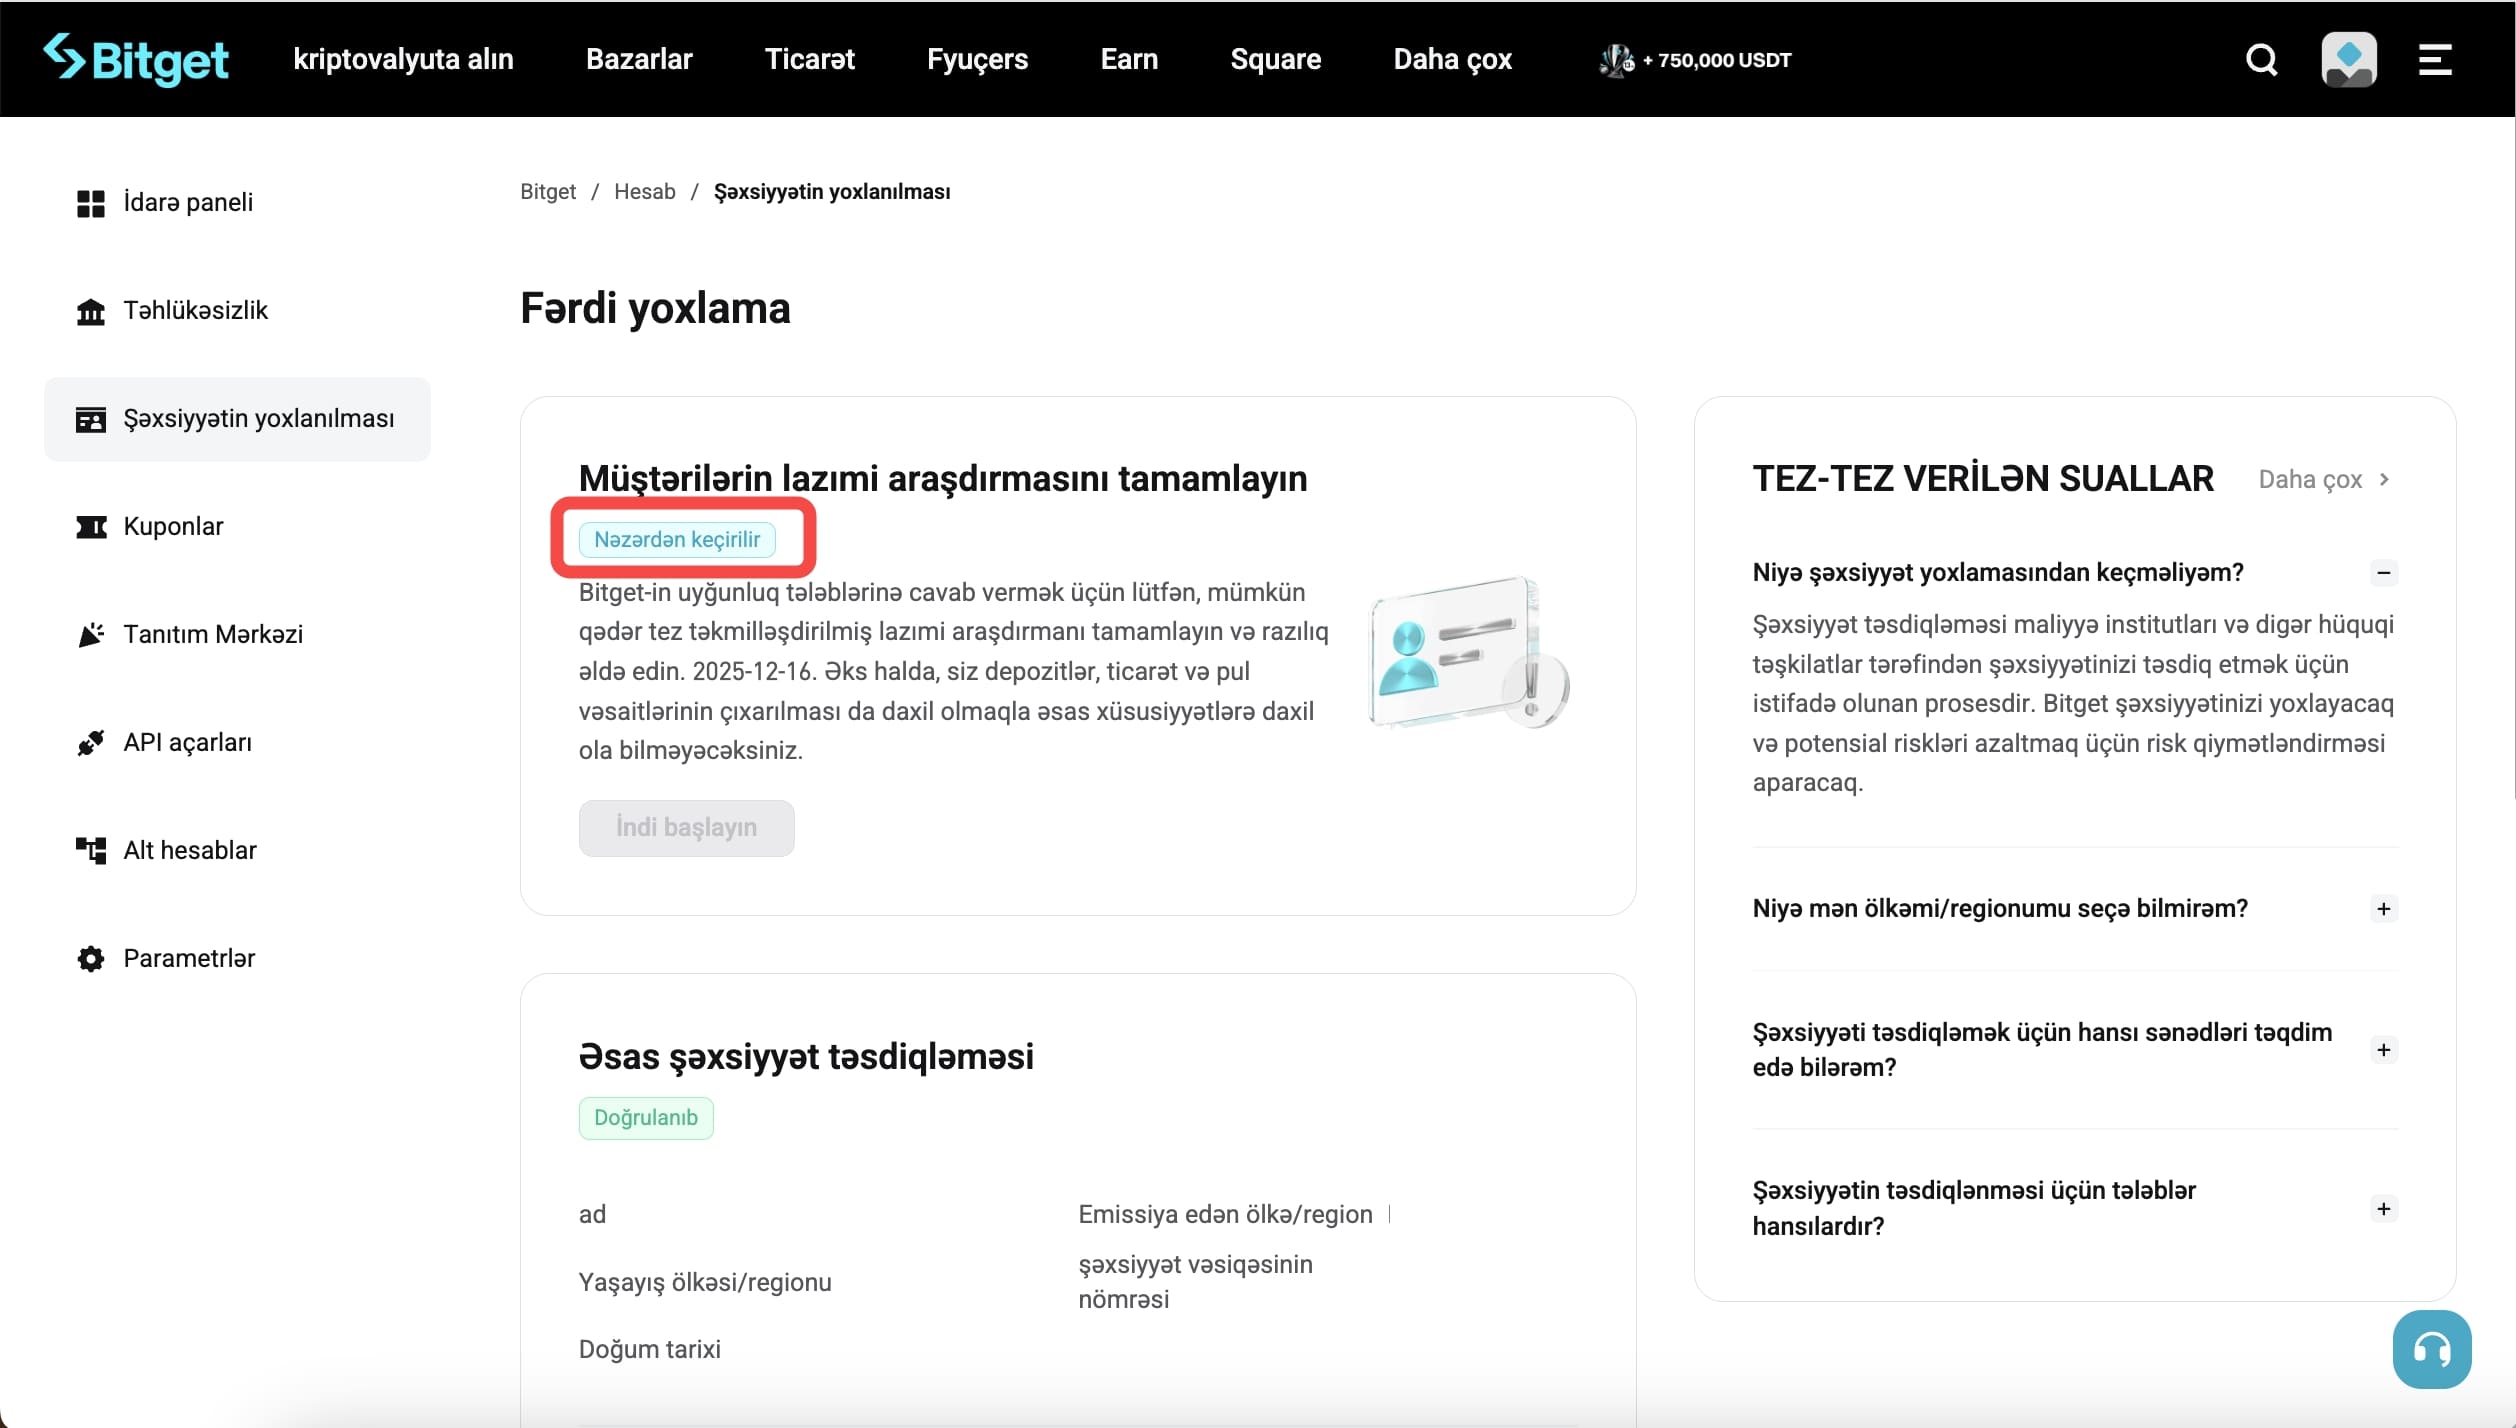Open the Bazarlar navigation menu
The height and width of the screenshot is (1428, 2516).
tap(639, 59)
